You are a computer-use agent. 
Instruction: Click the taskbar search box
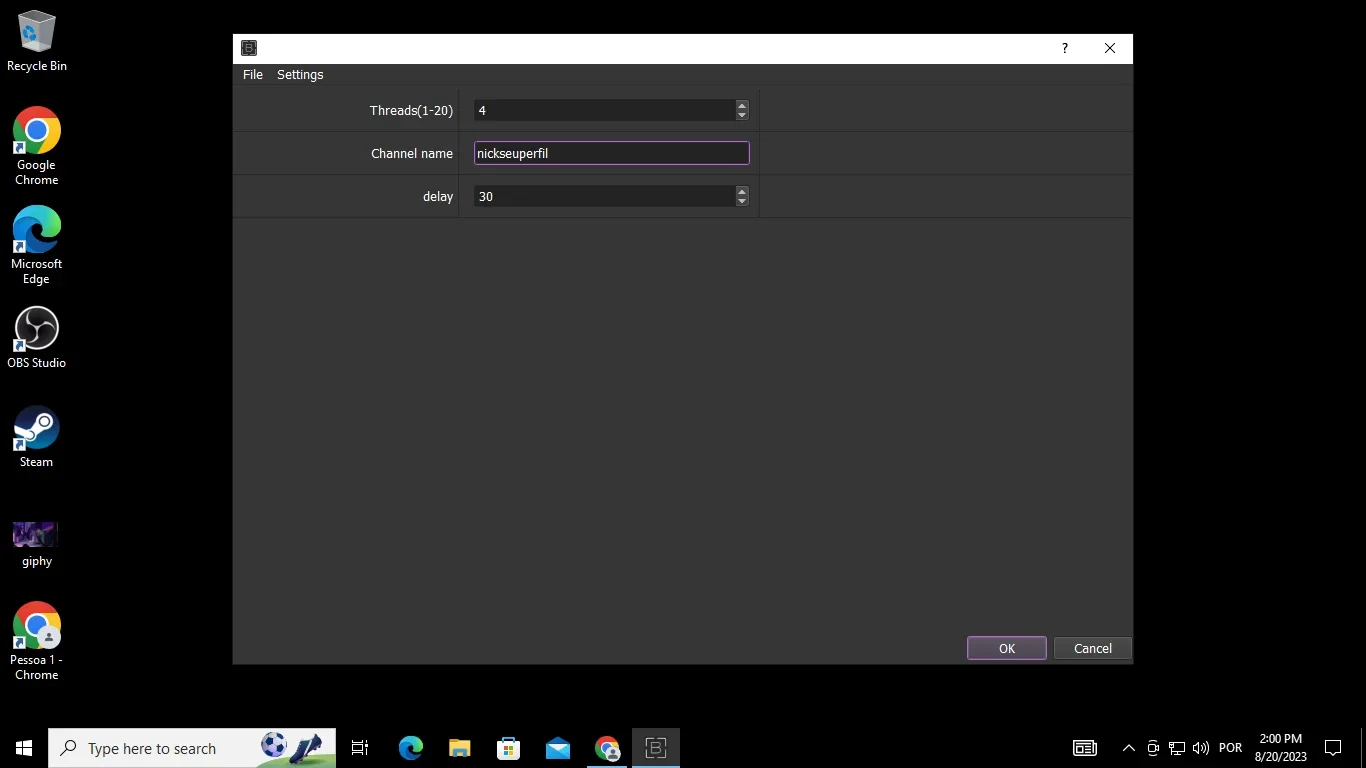(x=192, y=748)
